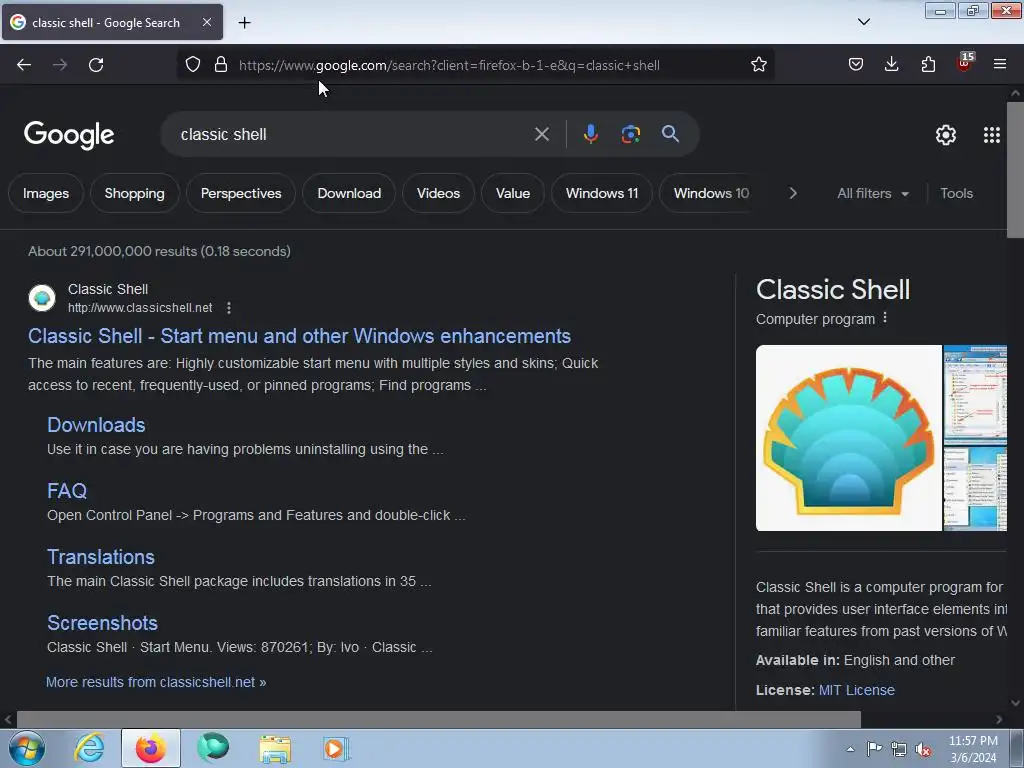Open a new tab with the plus button
Image resolution: width=1024 pixels, height=768 pixels.
coord(244,23)
